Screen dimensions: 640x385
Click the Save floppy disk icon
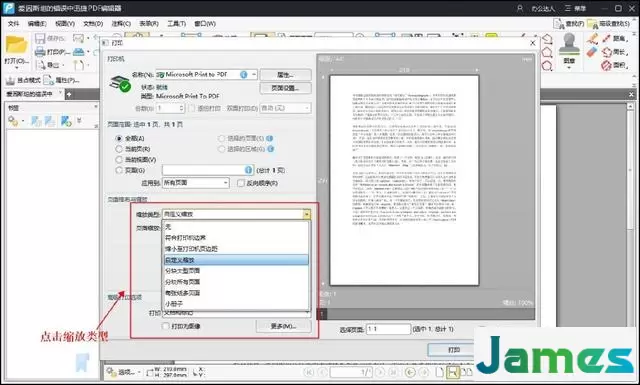(x=40, y=38)
